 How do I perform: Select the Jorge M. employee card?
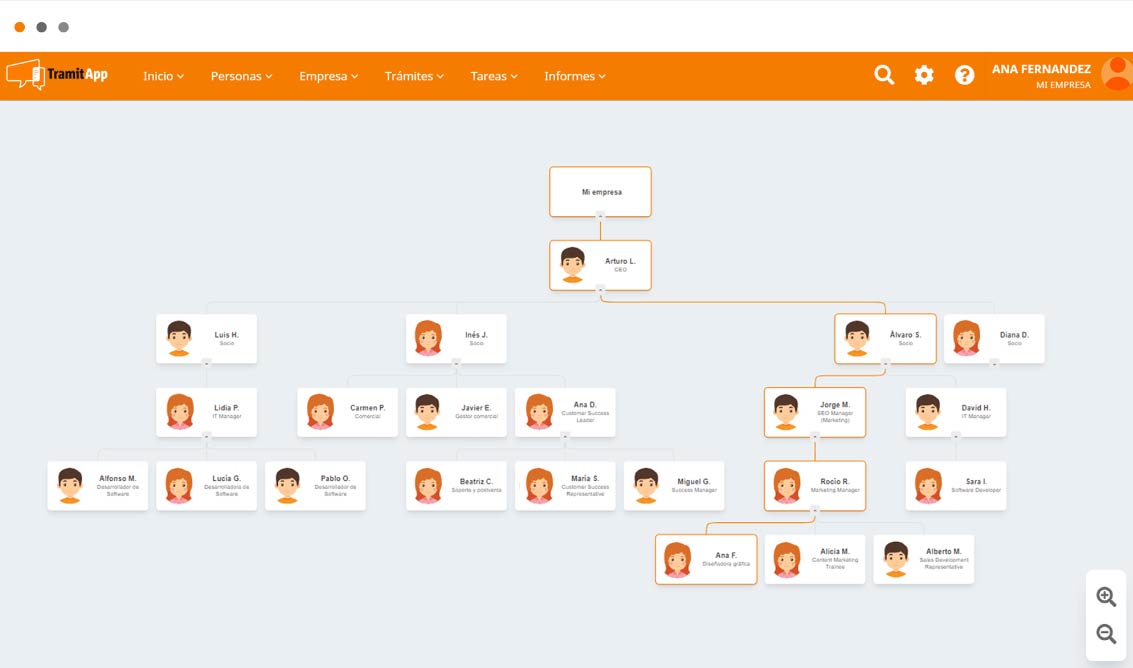pyautogui.click(x=815, y=412)
